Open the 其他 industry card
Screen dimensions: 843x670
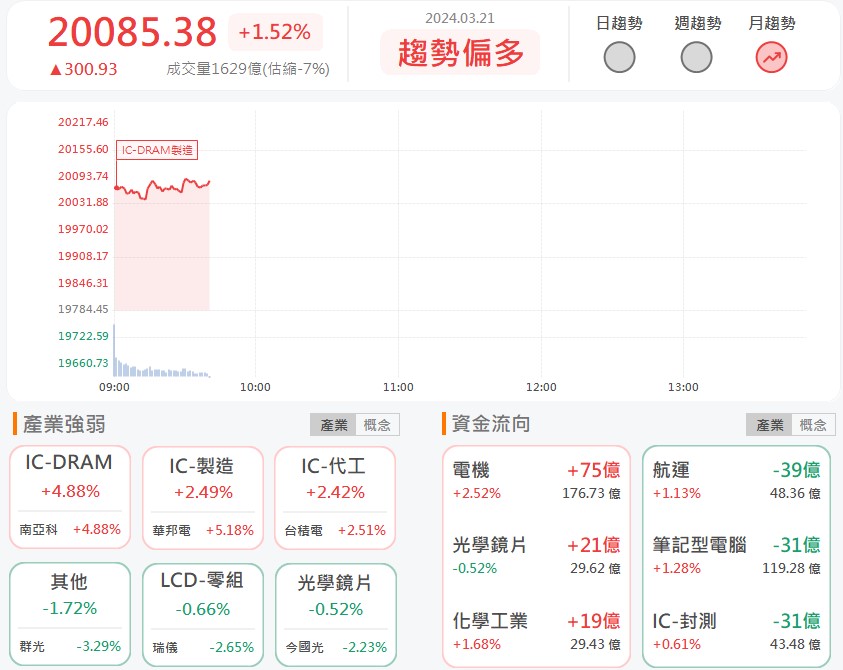click(70, 614)
